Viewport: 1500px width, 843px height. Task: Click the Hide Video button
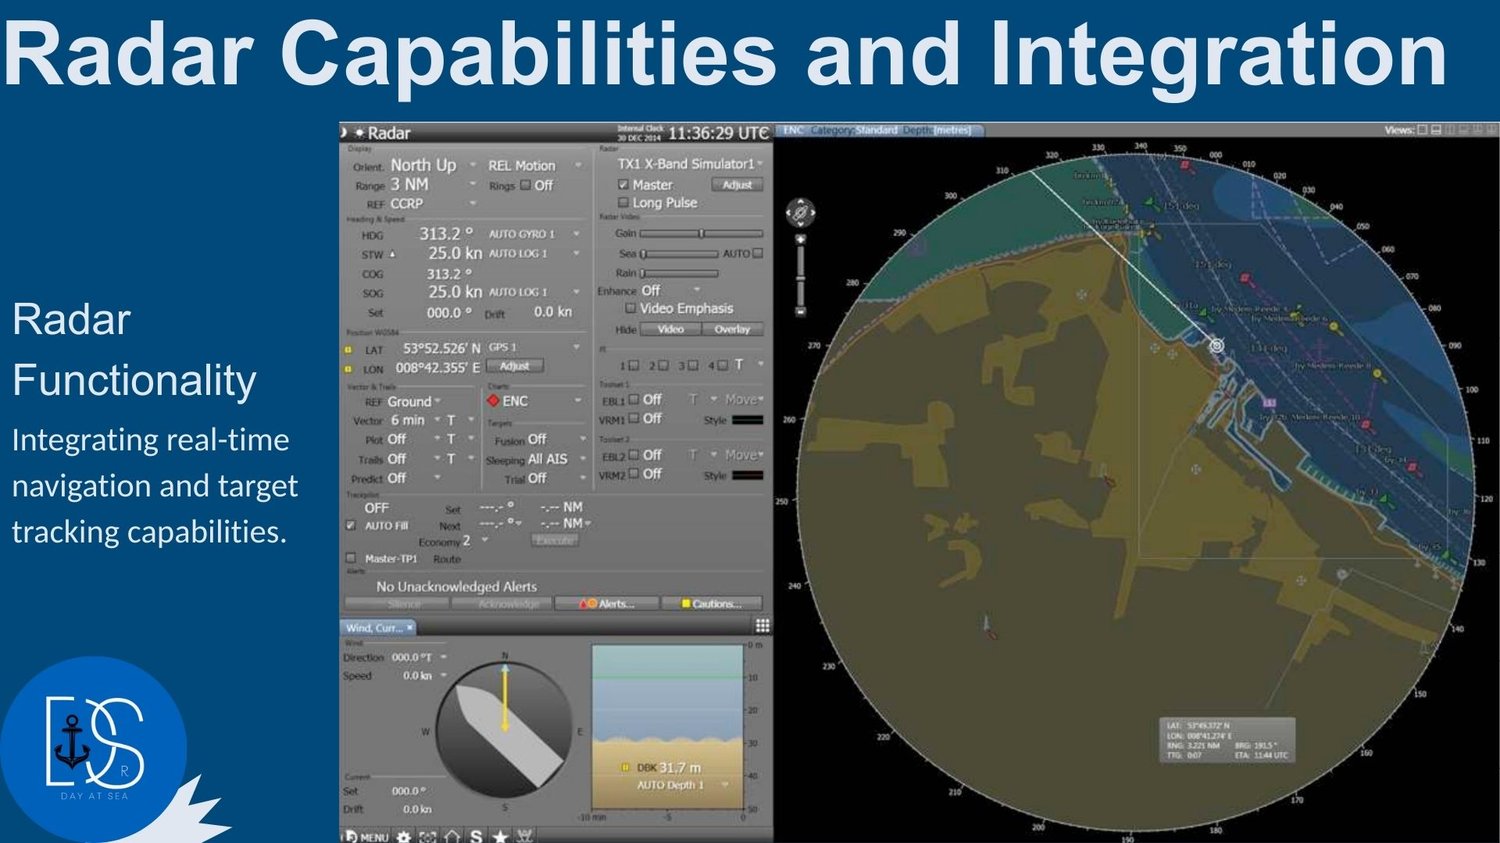(670, 329)
